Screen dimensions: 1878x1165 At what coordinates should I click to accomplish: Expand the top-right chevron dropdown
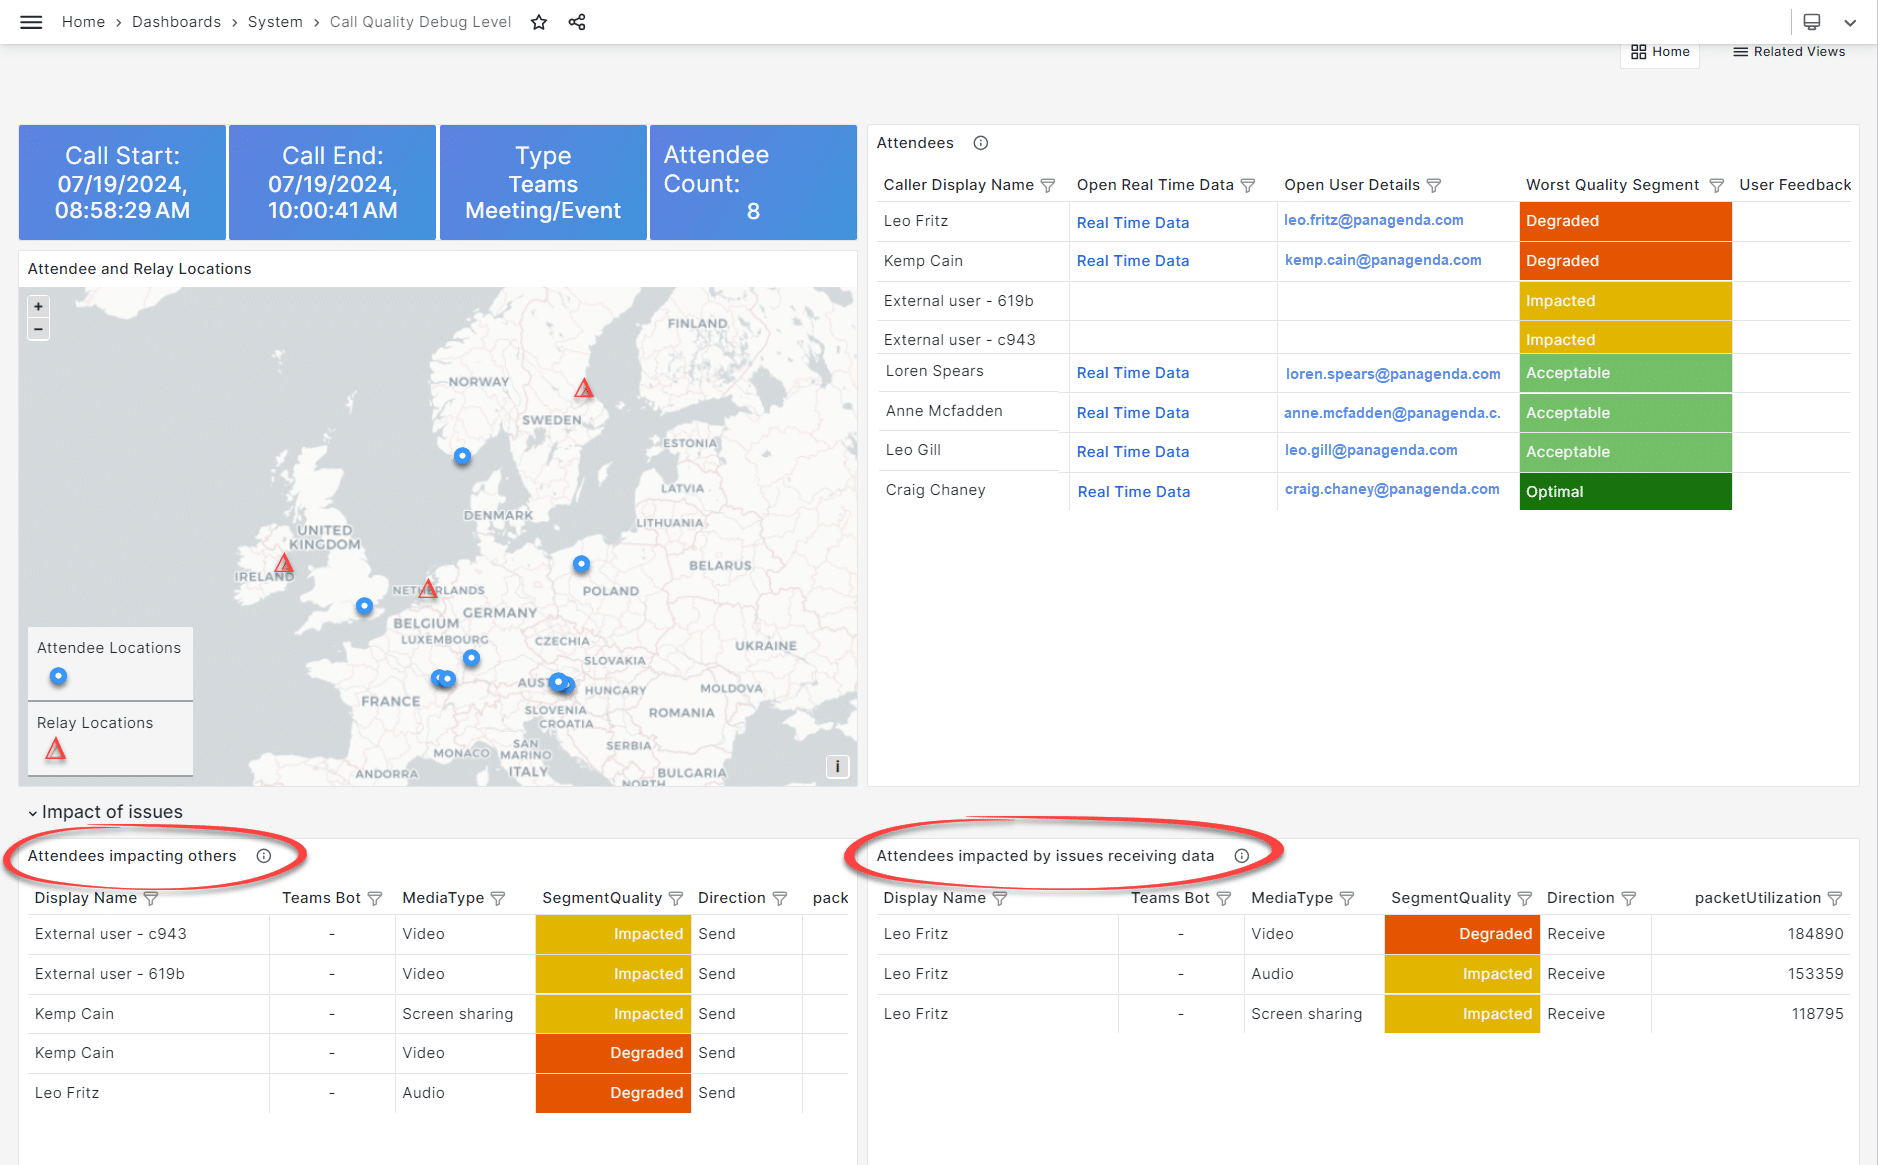click(1850, 22)
